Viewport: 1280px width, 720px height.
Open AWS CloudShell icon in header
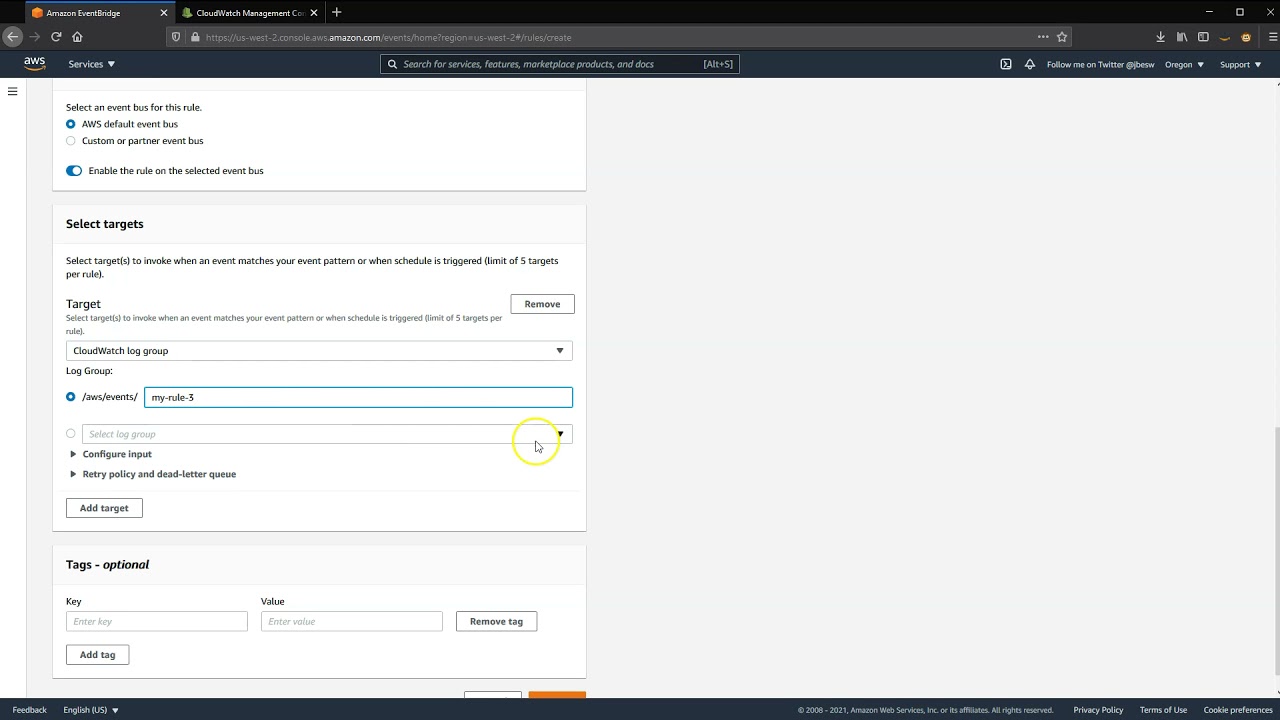[x=1005, y=64]
